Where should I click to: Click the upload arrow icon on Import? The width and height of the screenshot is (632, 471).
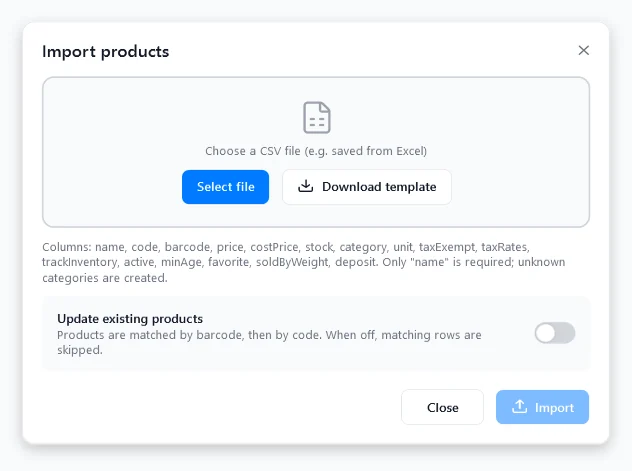click(520, 407)
